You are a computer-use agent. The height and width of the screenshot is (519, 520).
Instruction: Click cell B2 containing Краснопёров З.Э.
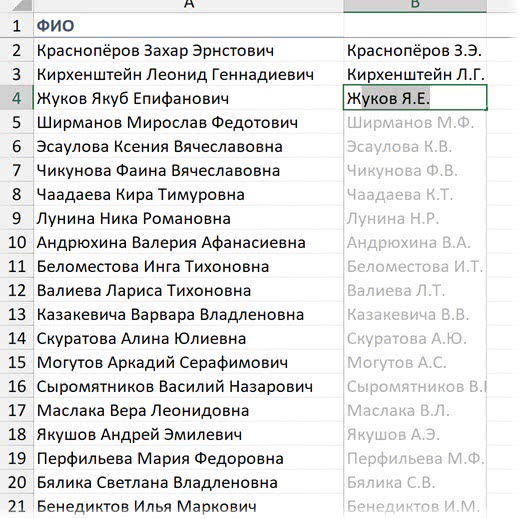pos(415,51)
